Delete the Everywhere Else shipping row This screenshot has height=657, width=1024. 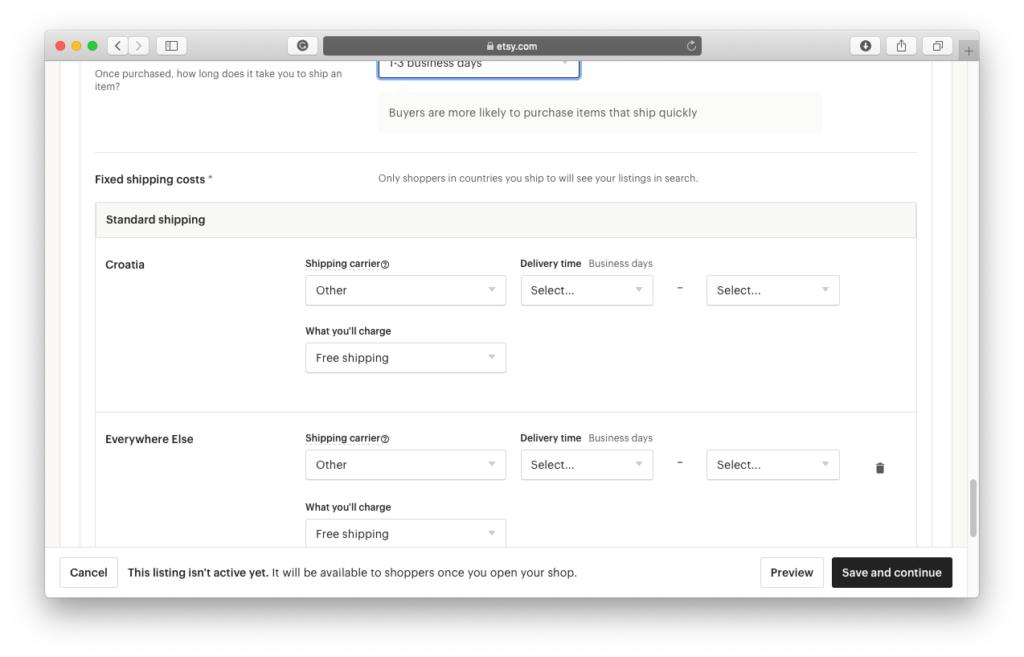click(x=880, y=468)
